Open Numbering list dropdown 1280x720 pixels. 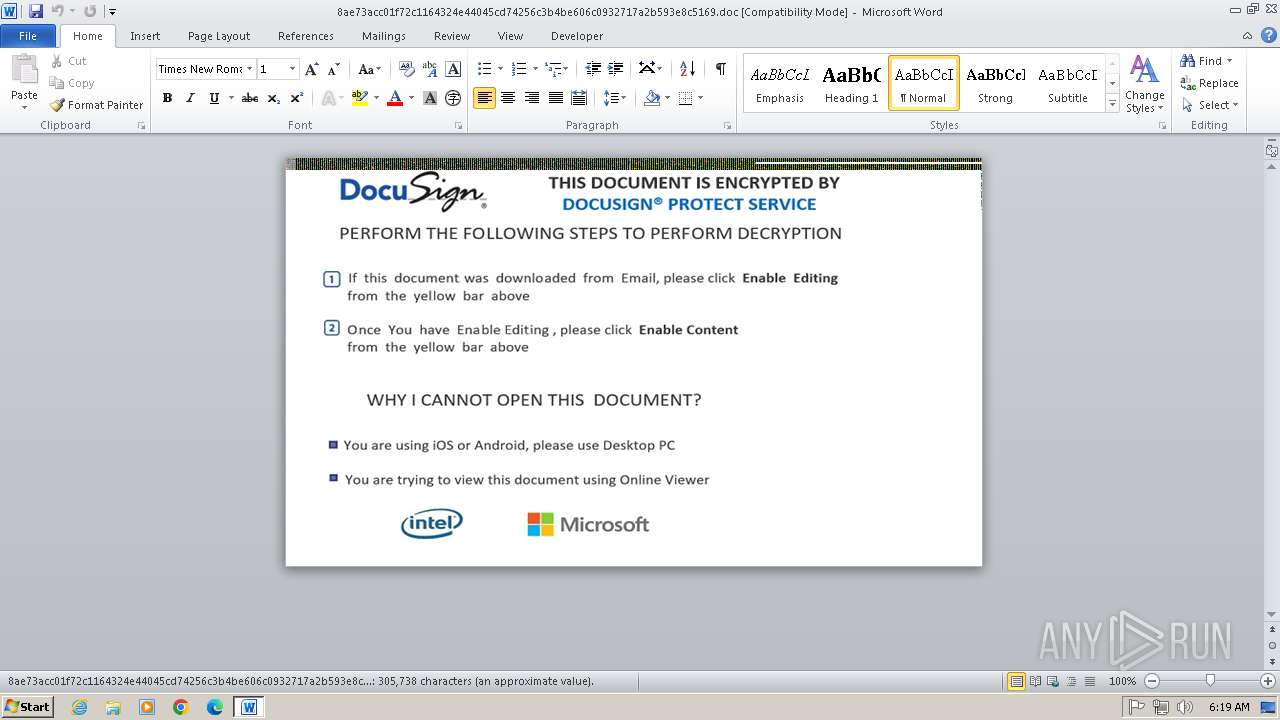click(x=536, y=69)
